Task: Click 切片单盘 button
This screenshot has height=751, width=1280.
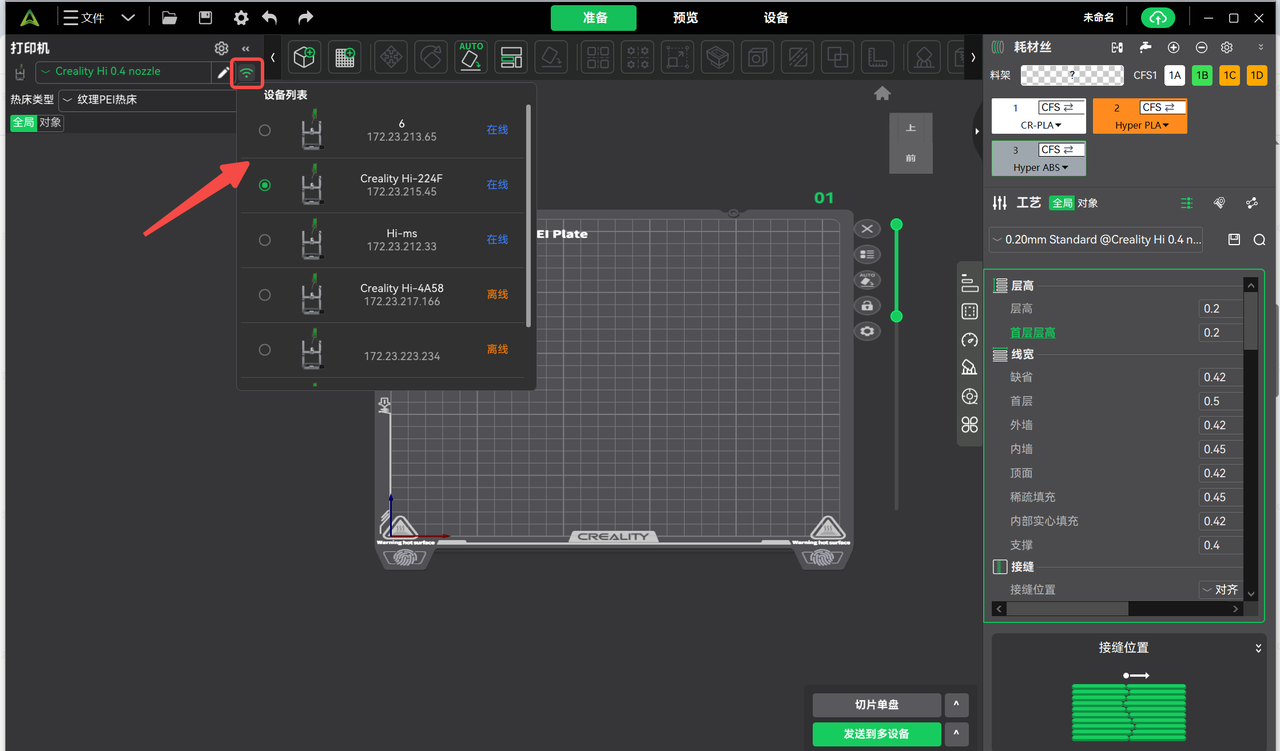Action: coord(877,705)
